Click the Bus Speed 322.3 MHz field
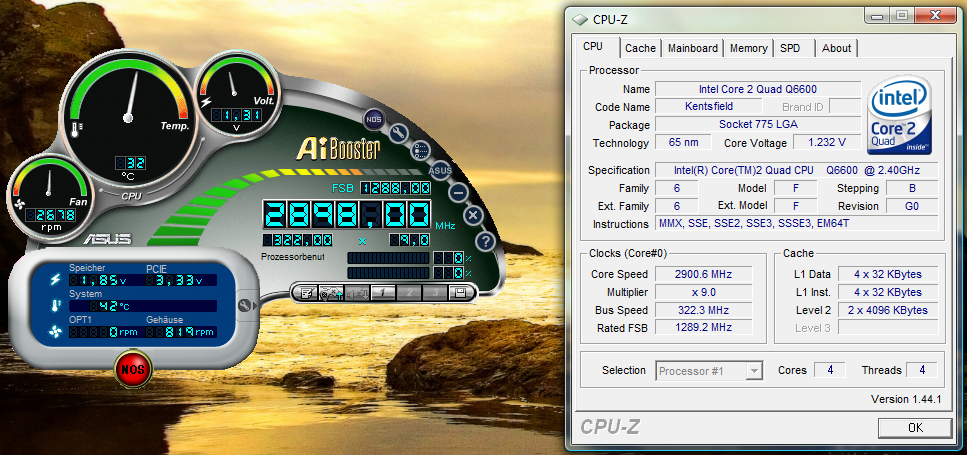 tap(704, 310)
